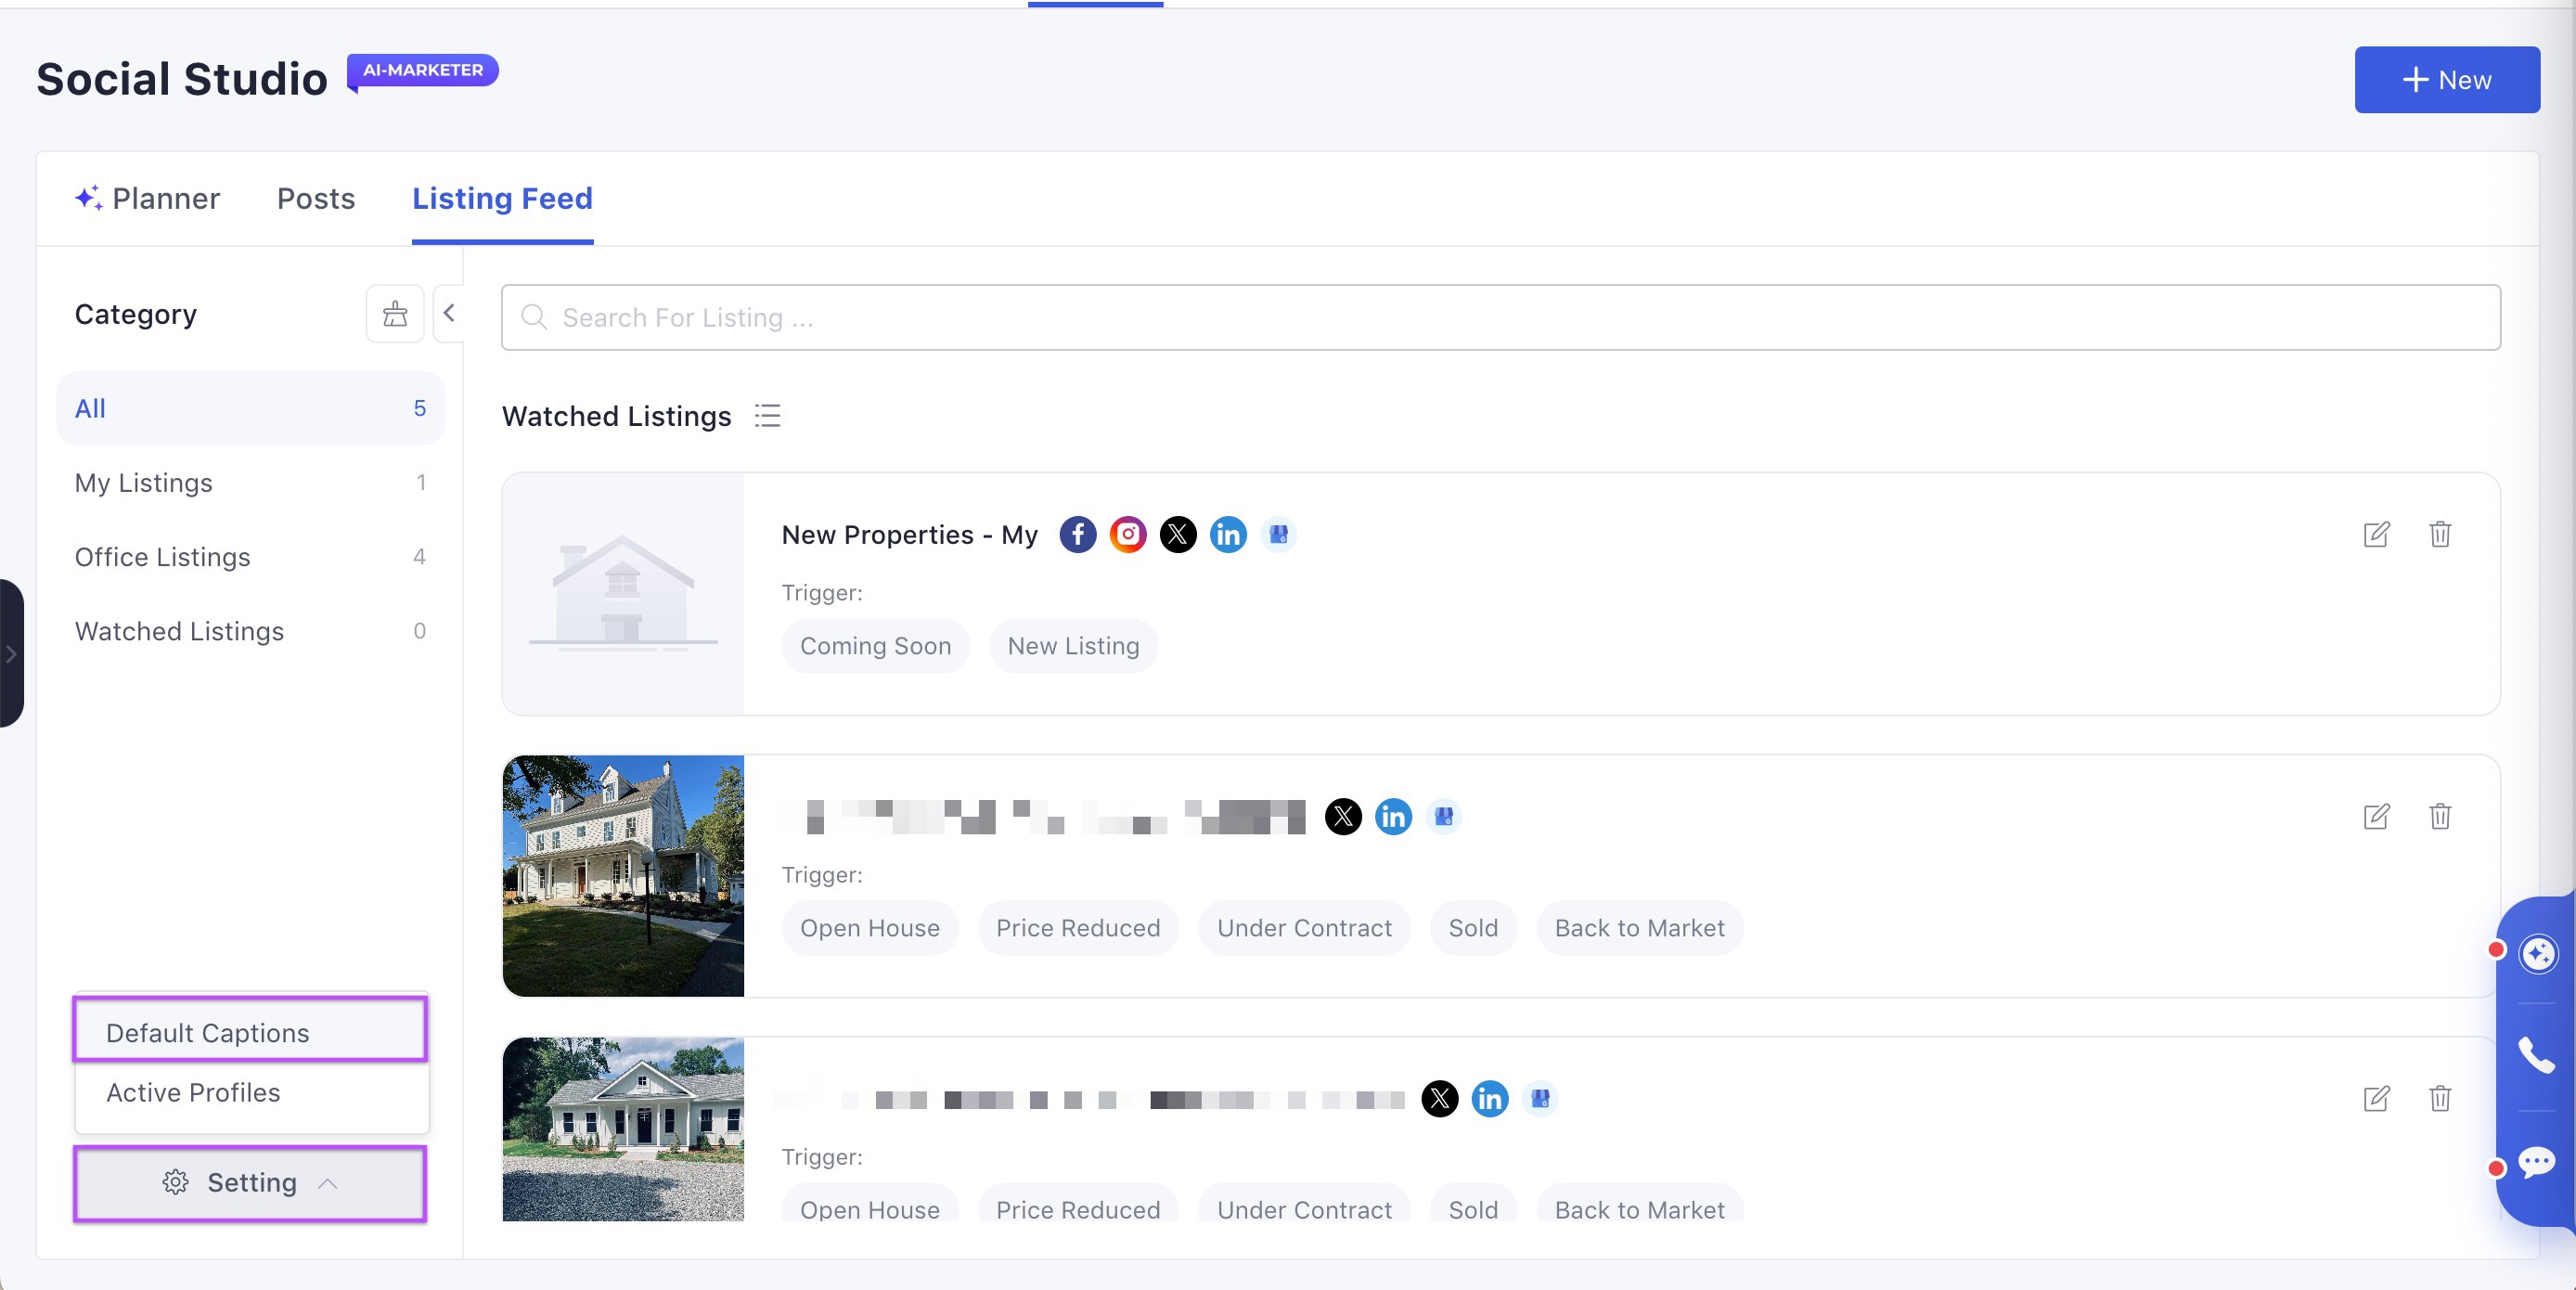Click the edit icon for New Properties listing

2376,535
